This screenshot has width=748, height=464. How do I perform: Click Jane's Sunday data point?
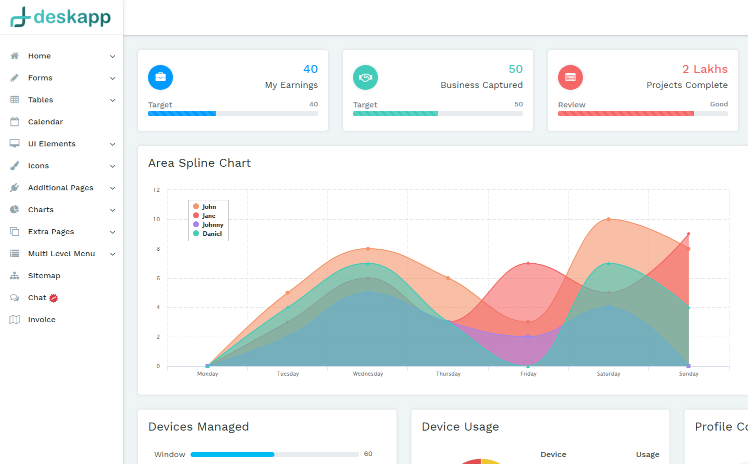[688, 234]
